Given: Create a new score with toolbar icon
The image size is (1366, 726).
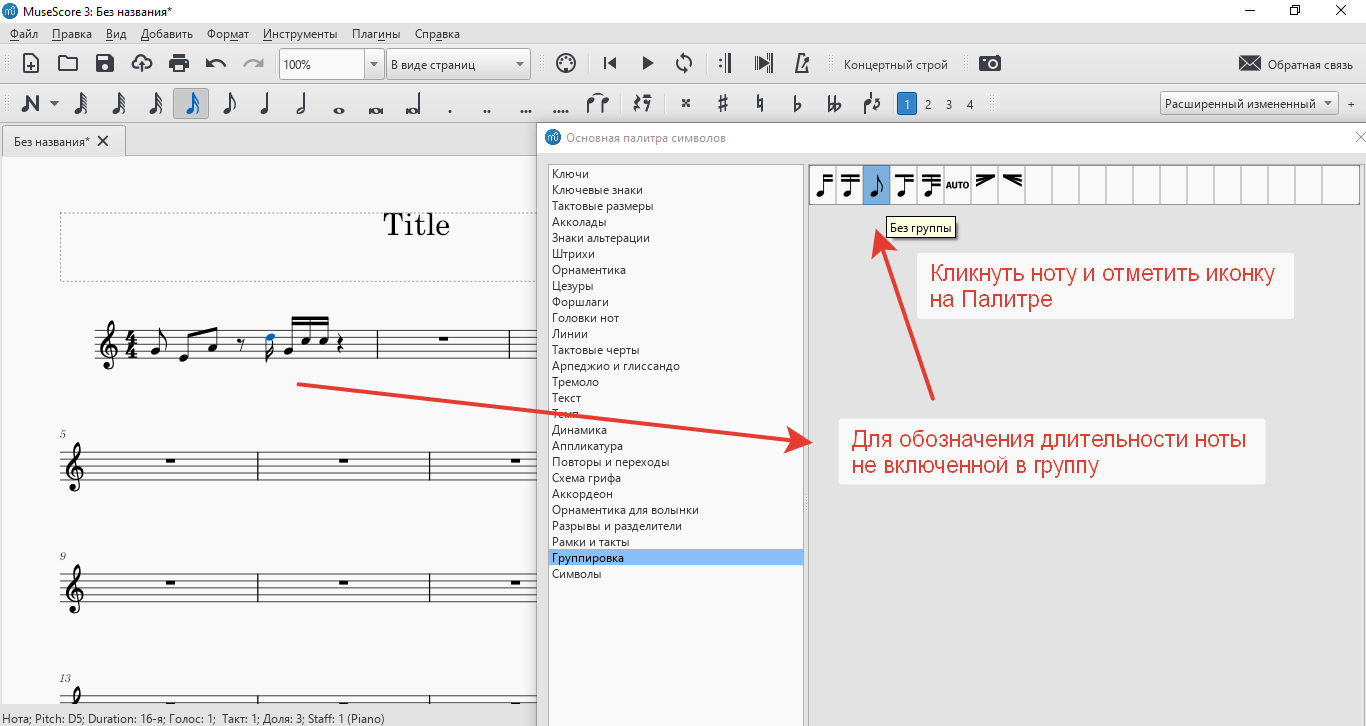Looking at the screenshot, I should pyautogui.click(x=31, y=64).
